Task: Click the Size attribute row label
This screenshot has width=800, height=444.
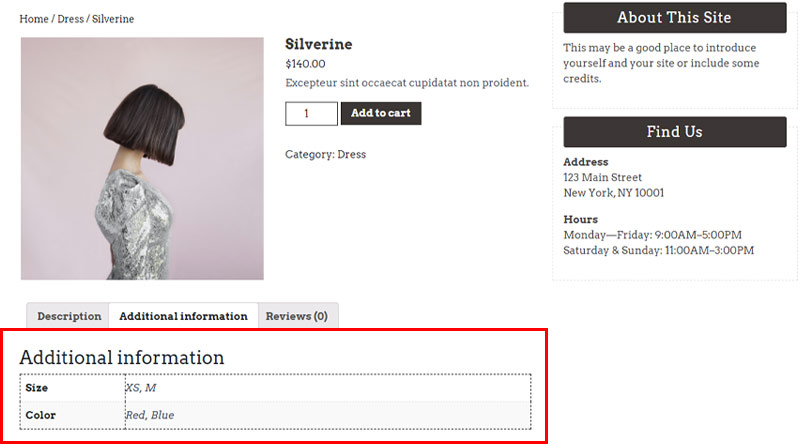Action: pyautogui.click(x=37, y=388)
